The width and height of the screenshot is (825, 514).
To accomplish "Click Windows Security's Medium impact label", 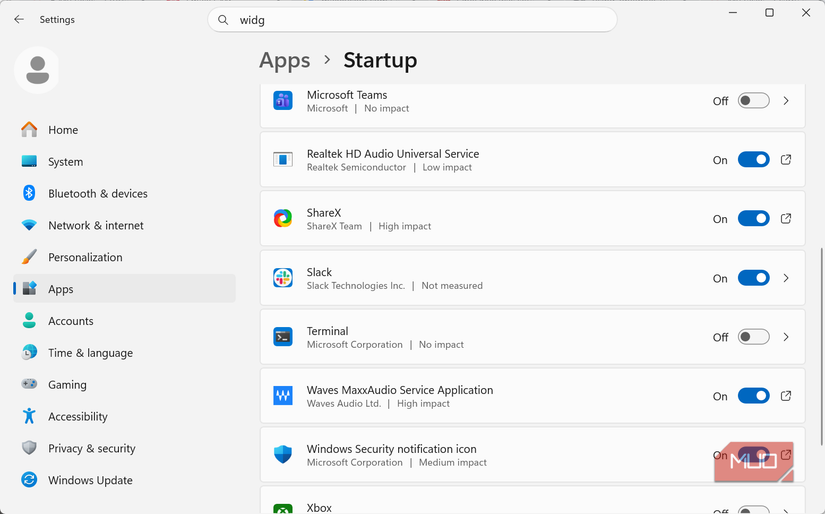I will (452, 462).
